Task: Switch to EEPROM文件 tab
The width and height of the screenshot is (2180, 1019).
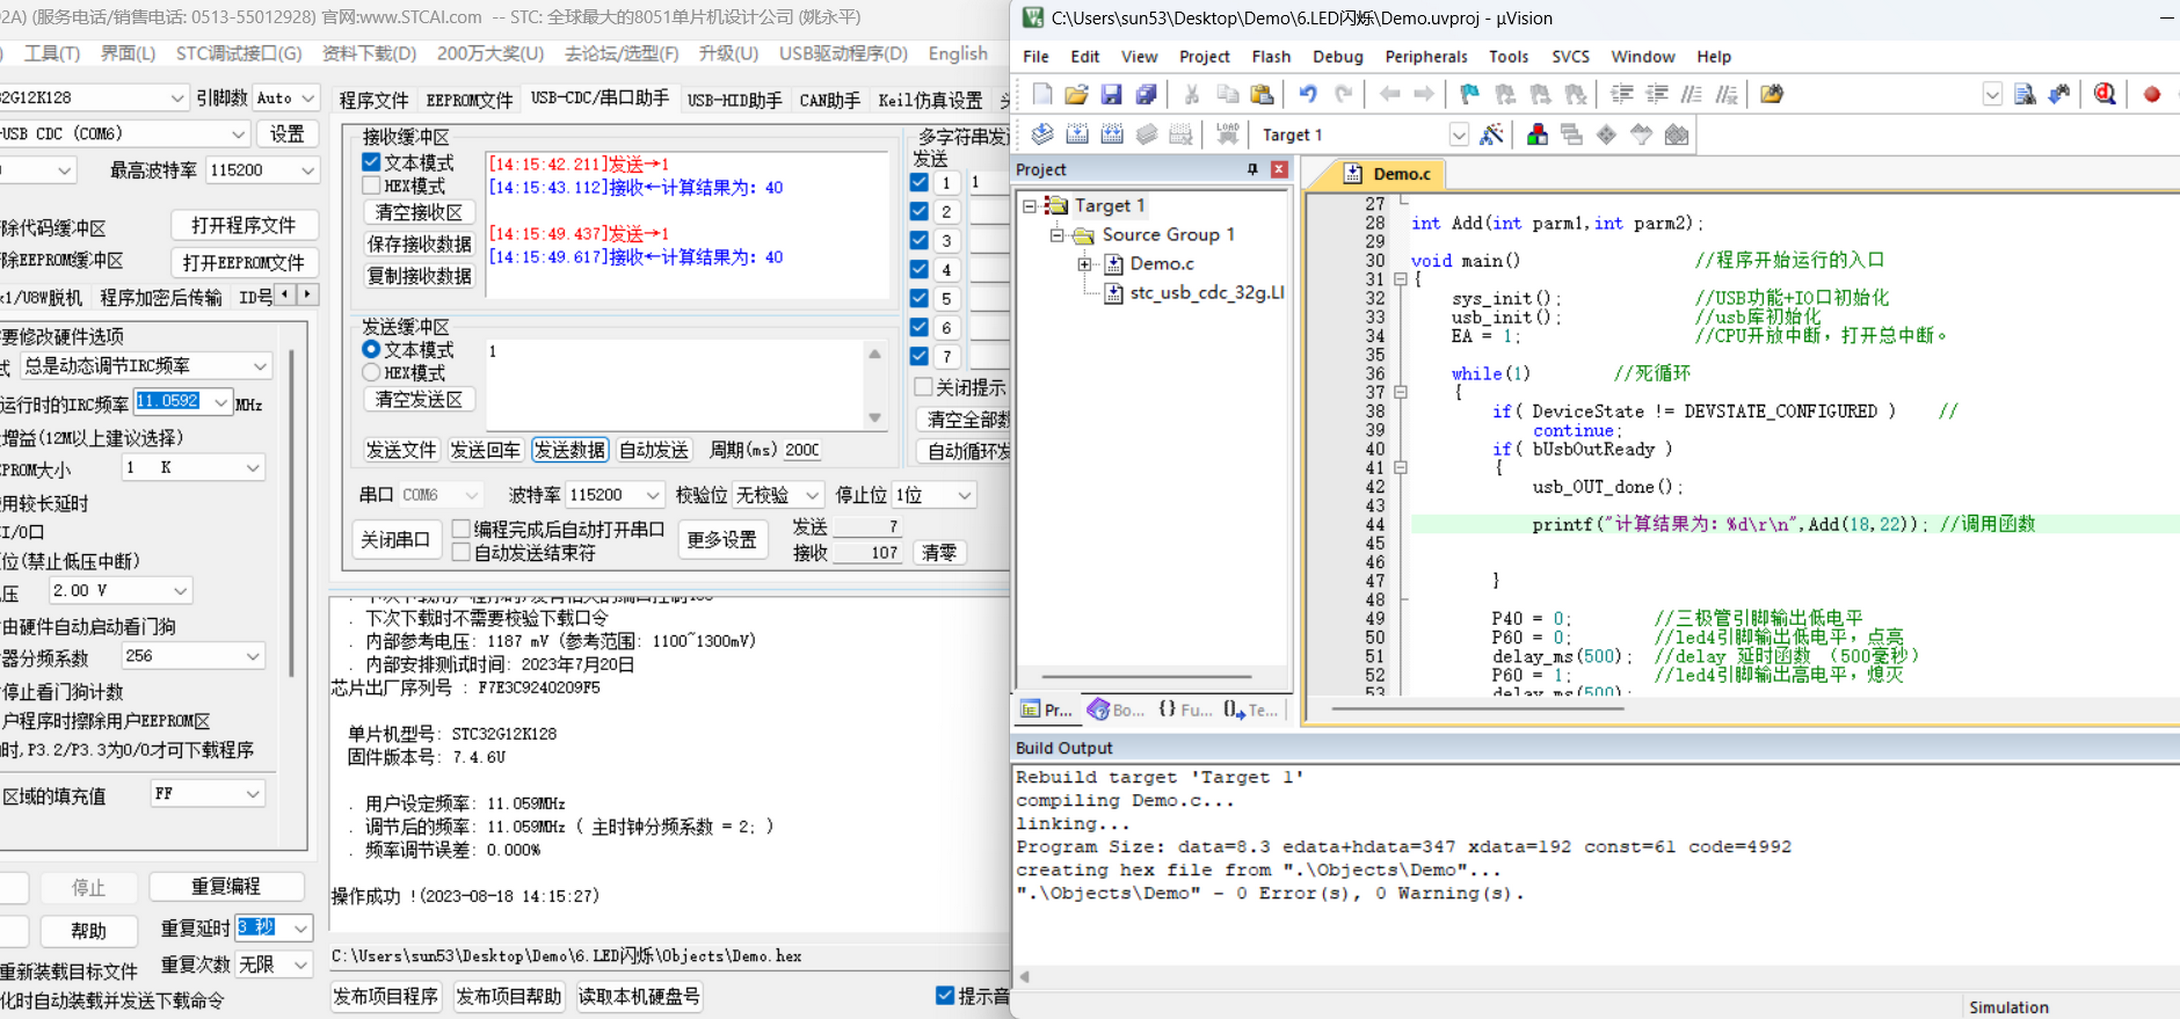Action: click(469, 99)
